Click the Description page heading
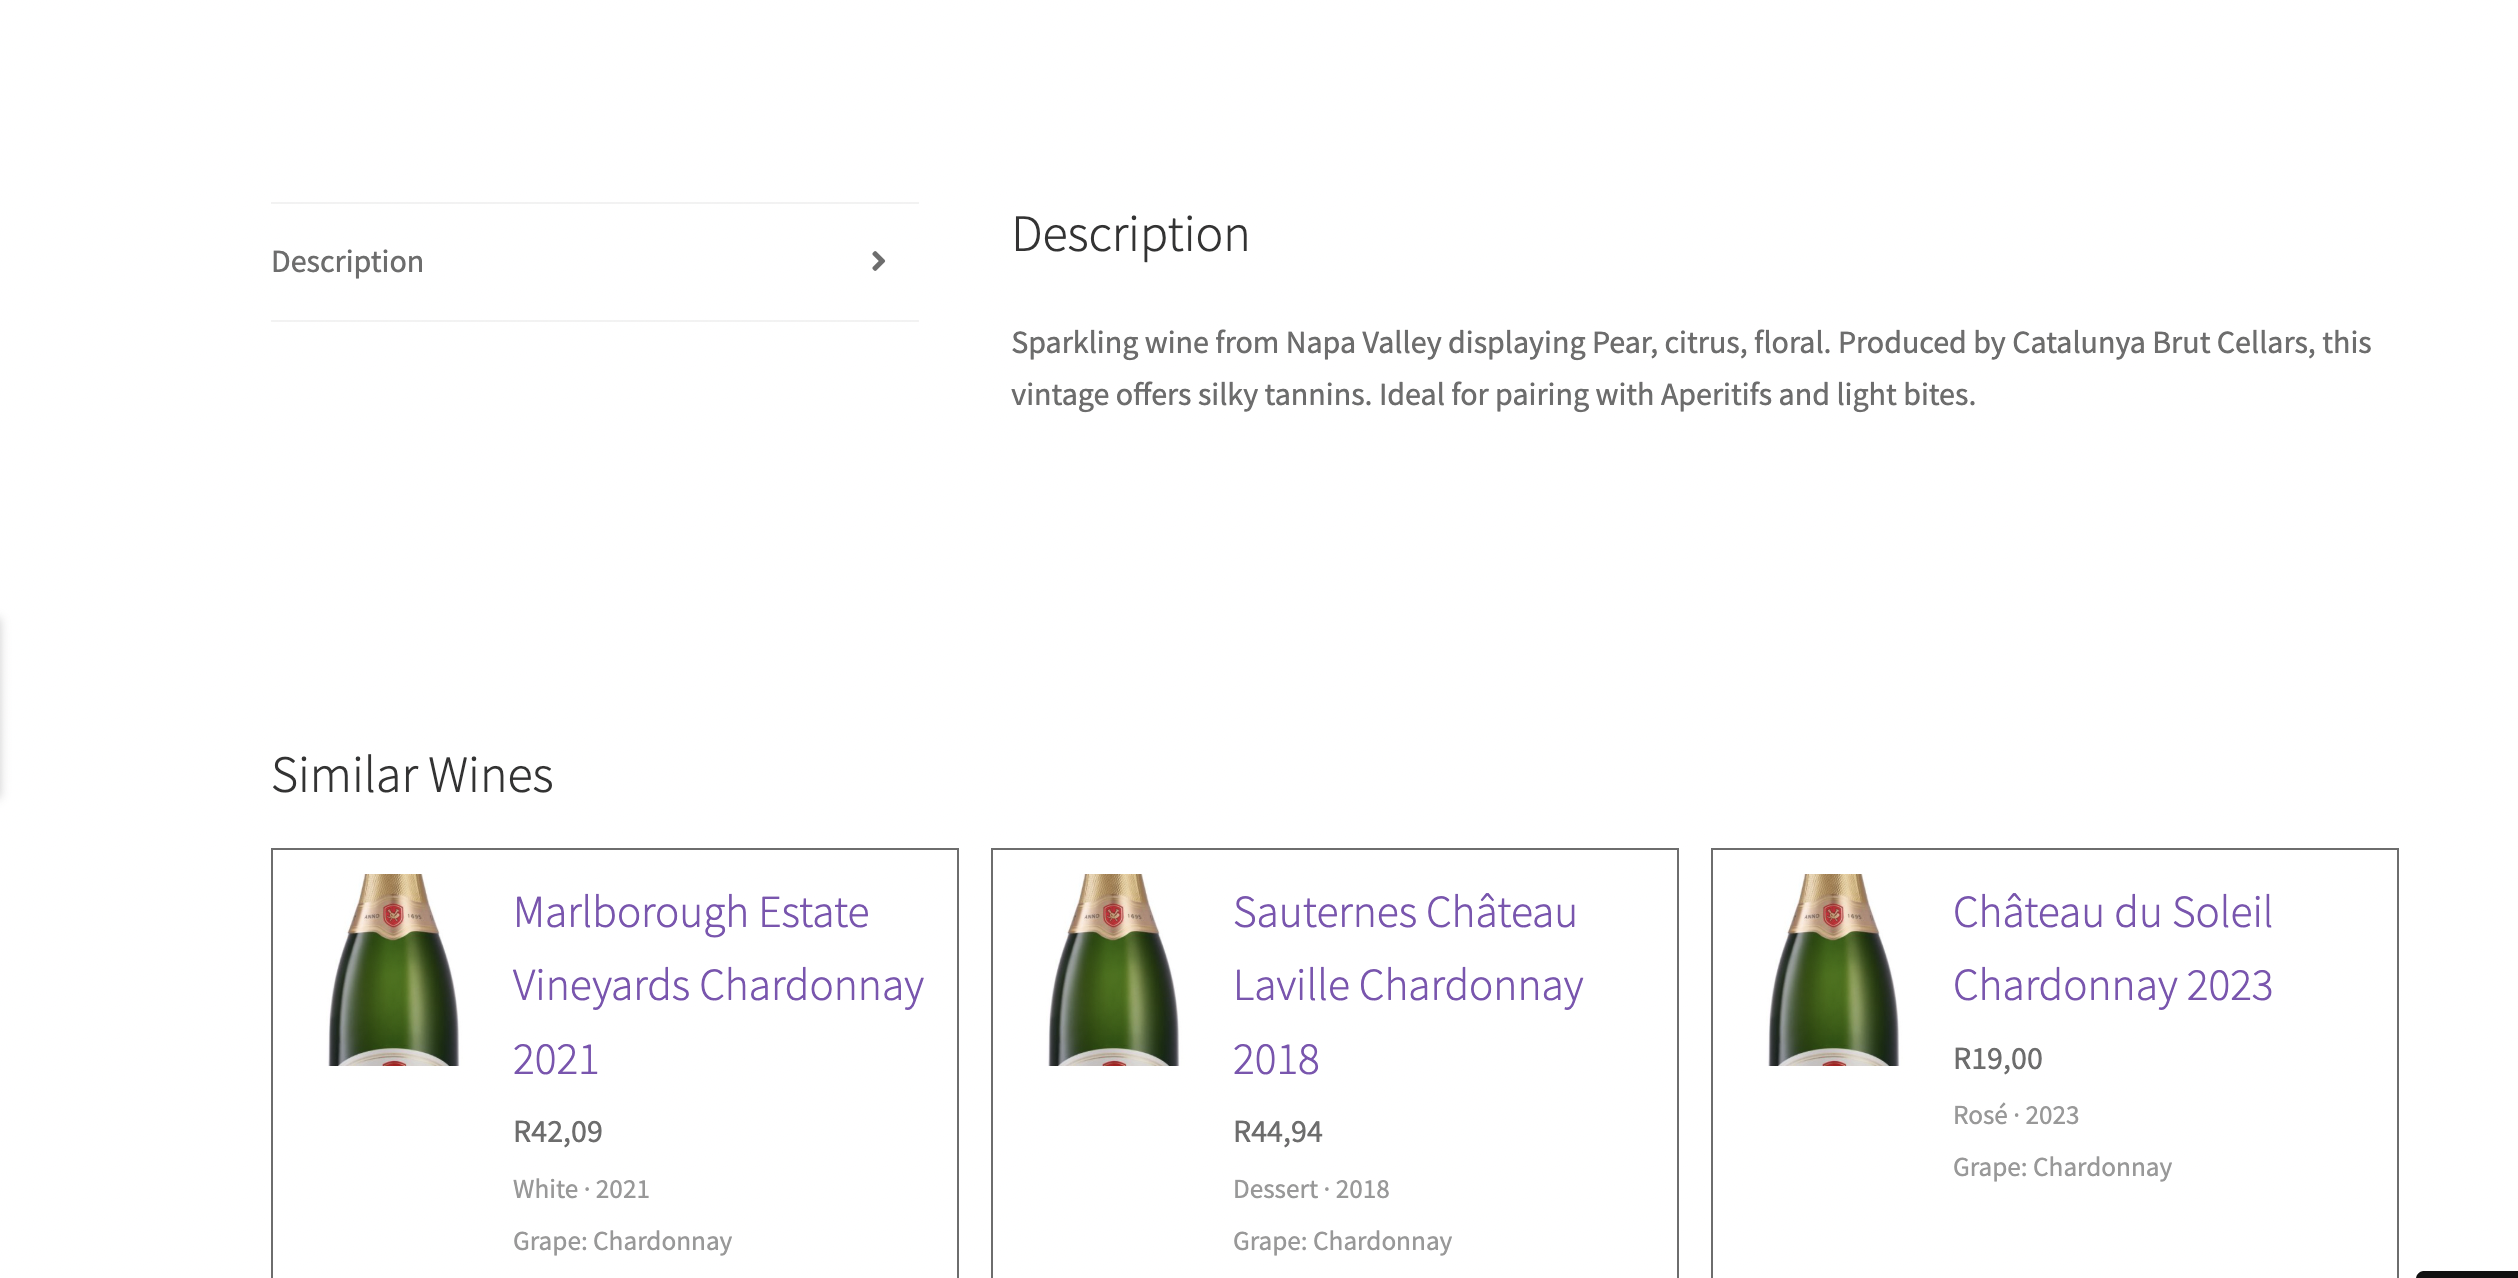 point(1130,234)
